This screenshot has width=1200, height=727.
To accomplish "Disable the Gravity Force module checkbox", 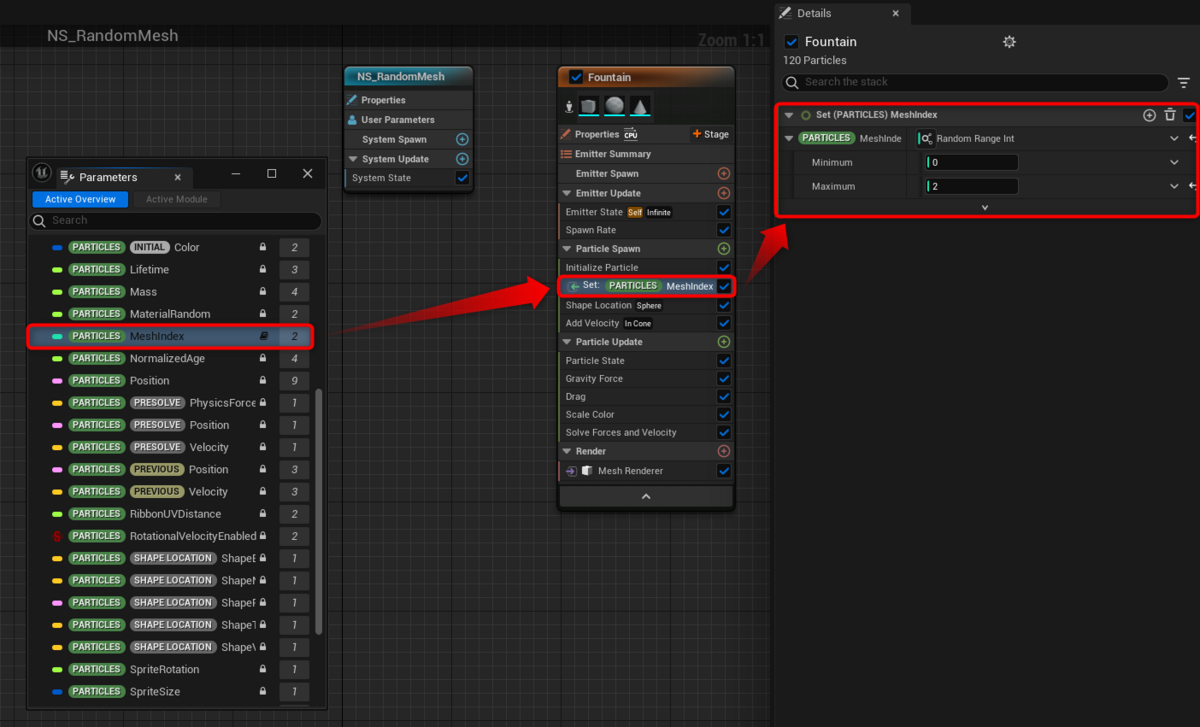I will tap(724, 378).
